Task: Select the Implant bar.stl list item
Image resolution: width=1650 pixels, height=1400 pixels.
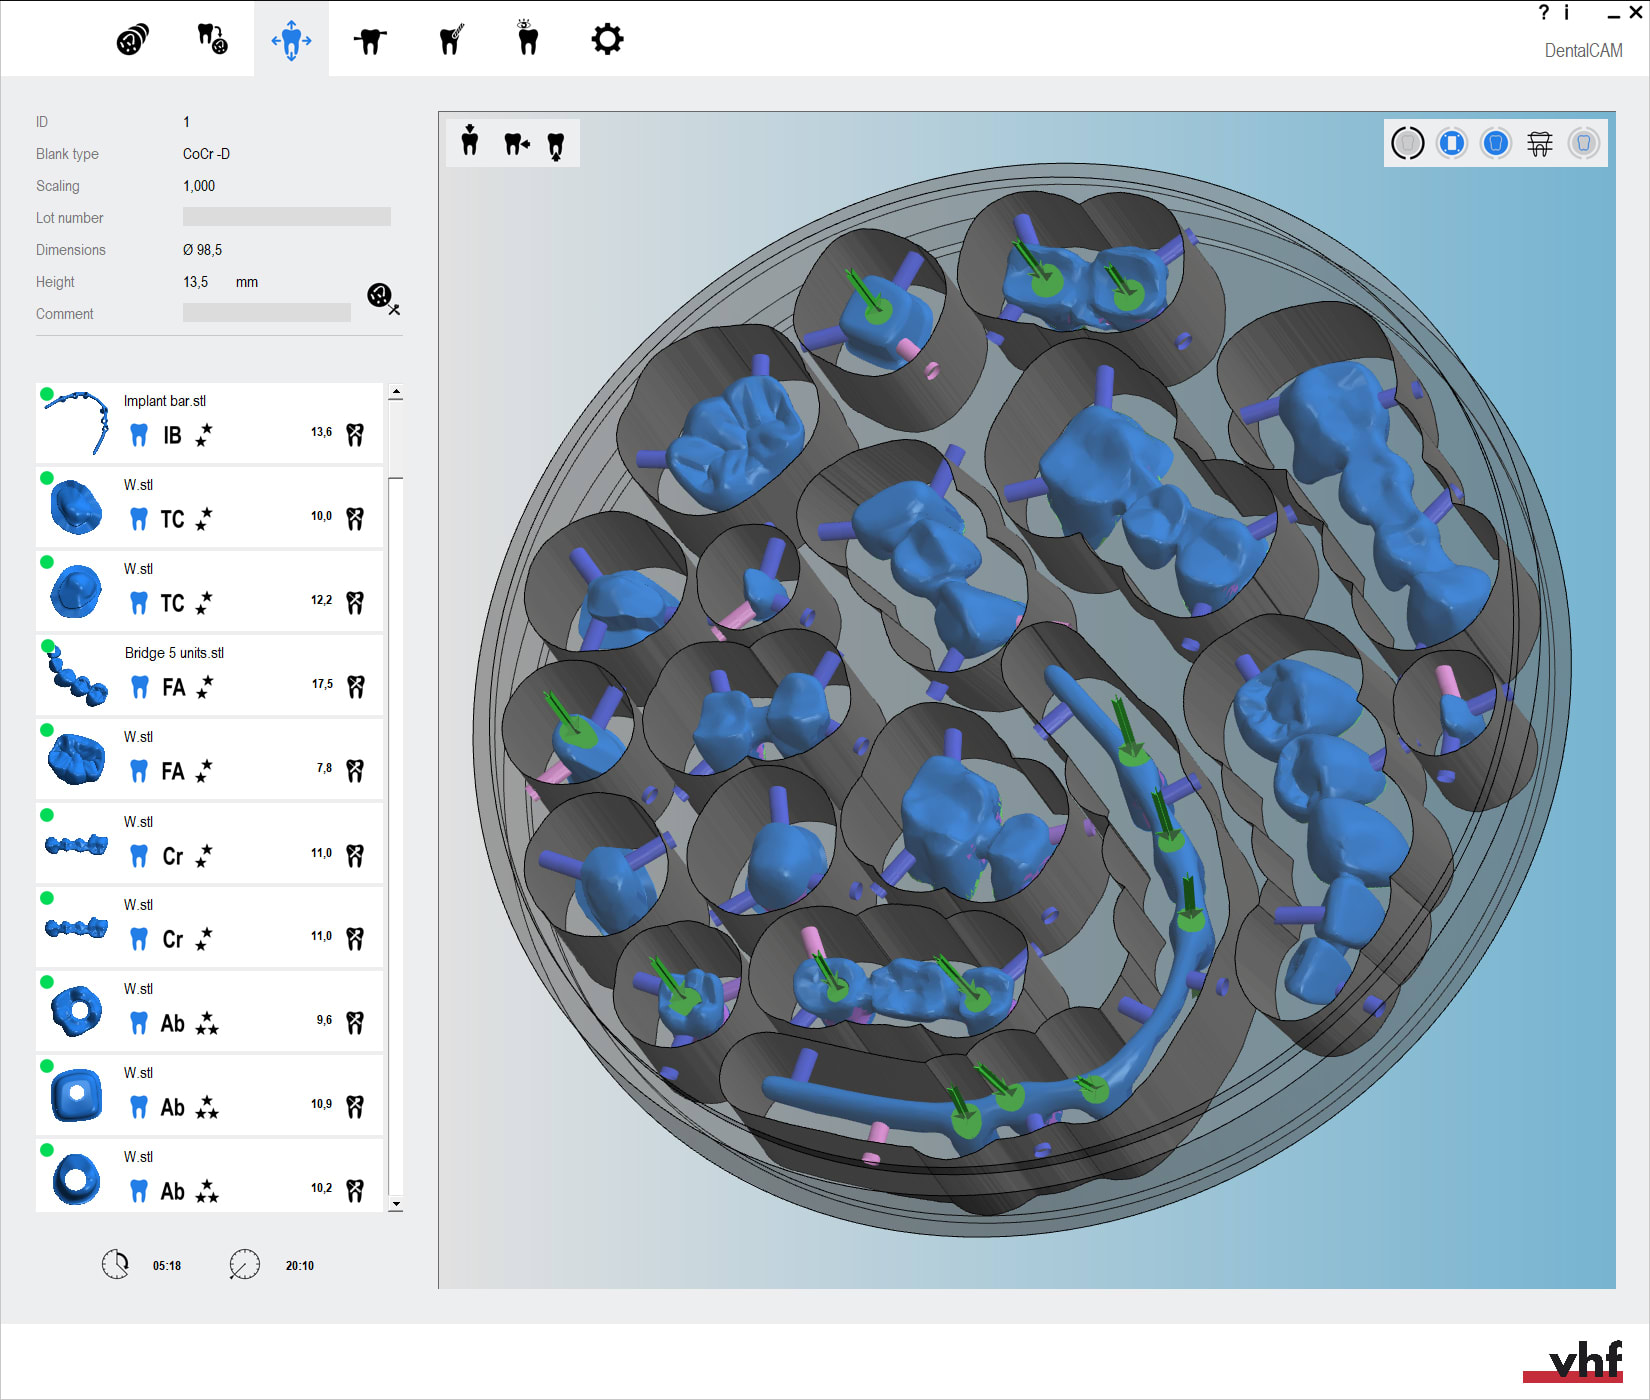Action: [x=209, y=423]
